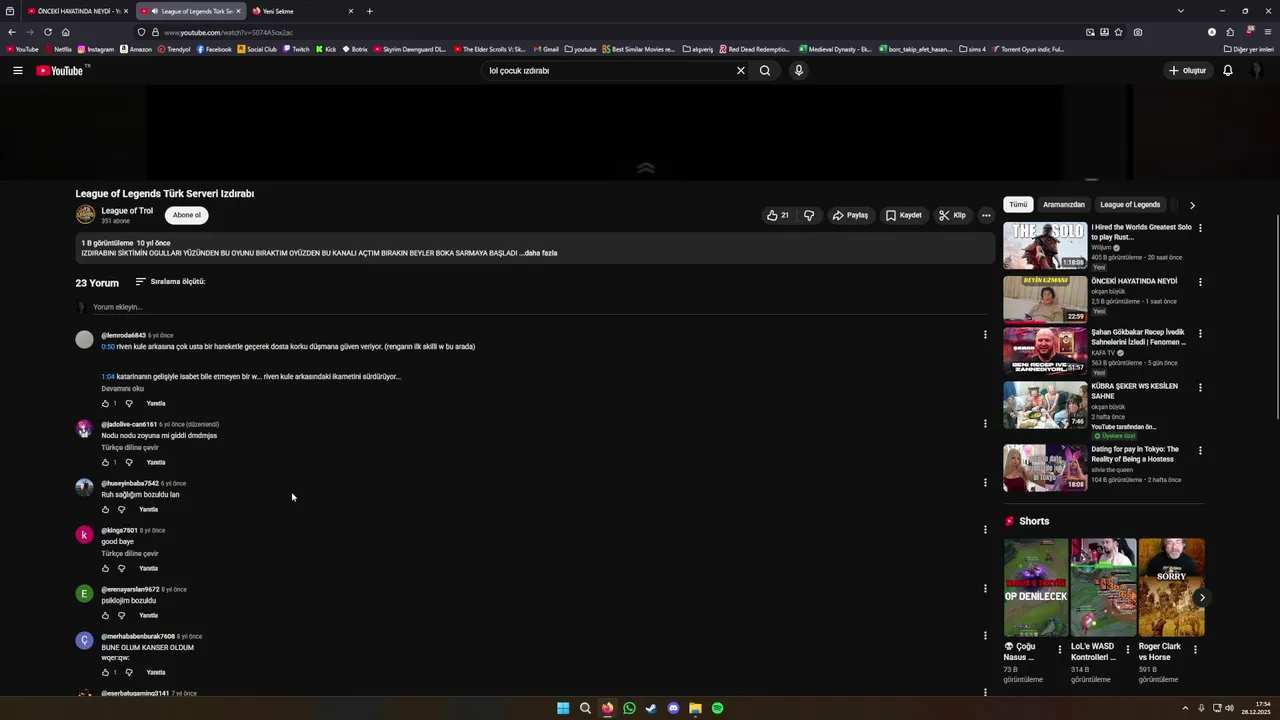Start voice search with the microphone
The image size is (1280, 720).
point(798,71)
